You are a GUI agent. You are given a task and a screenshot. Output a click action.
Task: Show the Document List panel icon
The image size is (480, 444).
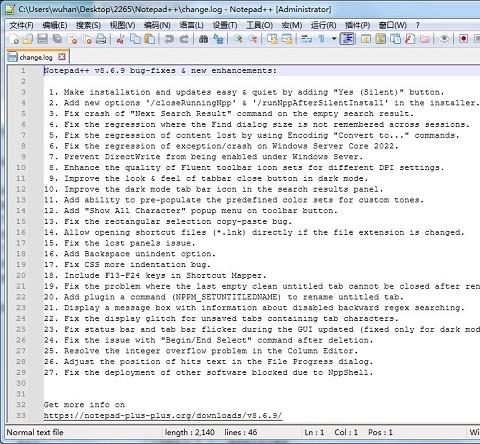[395, 39]
